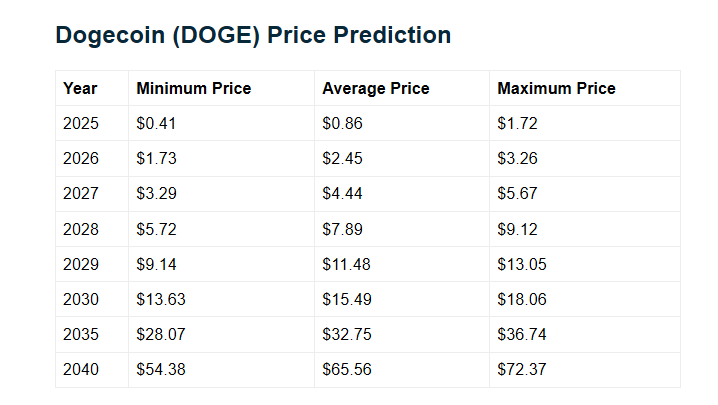Image resolution: width=718 pixels, height=405 pixels.
Task: Select the $9.14 minimum price cell
Action: pos(157,264)
